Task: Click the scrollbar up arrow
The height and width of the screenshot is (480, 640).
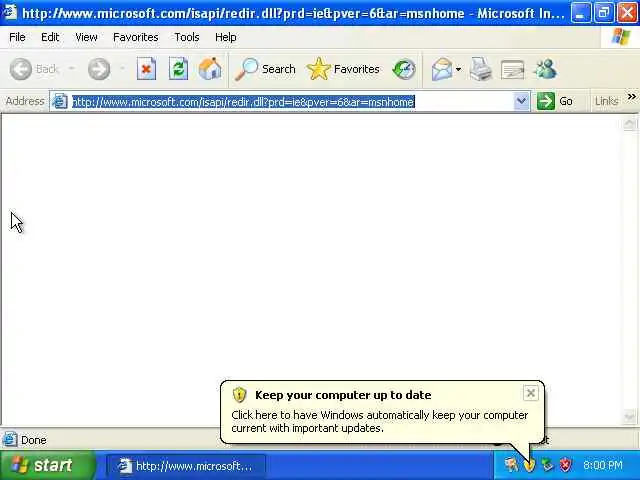Action: 629,124
